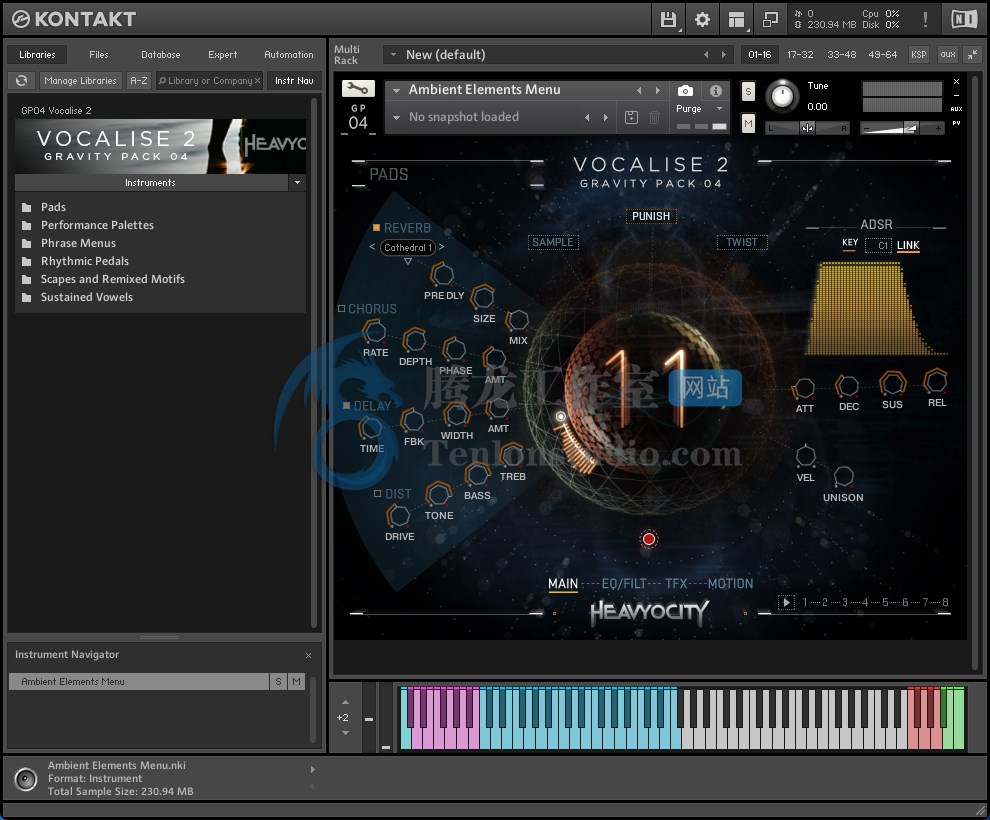
Task: Click the minimized view window icon
Action: pos(770,20)
